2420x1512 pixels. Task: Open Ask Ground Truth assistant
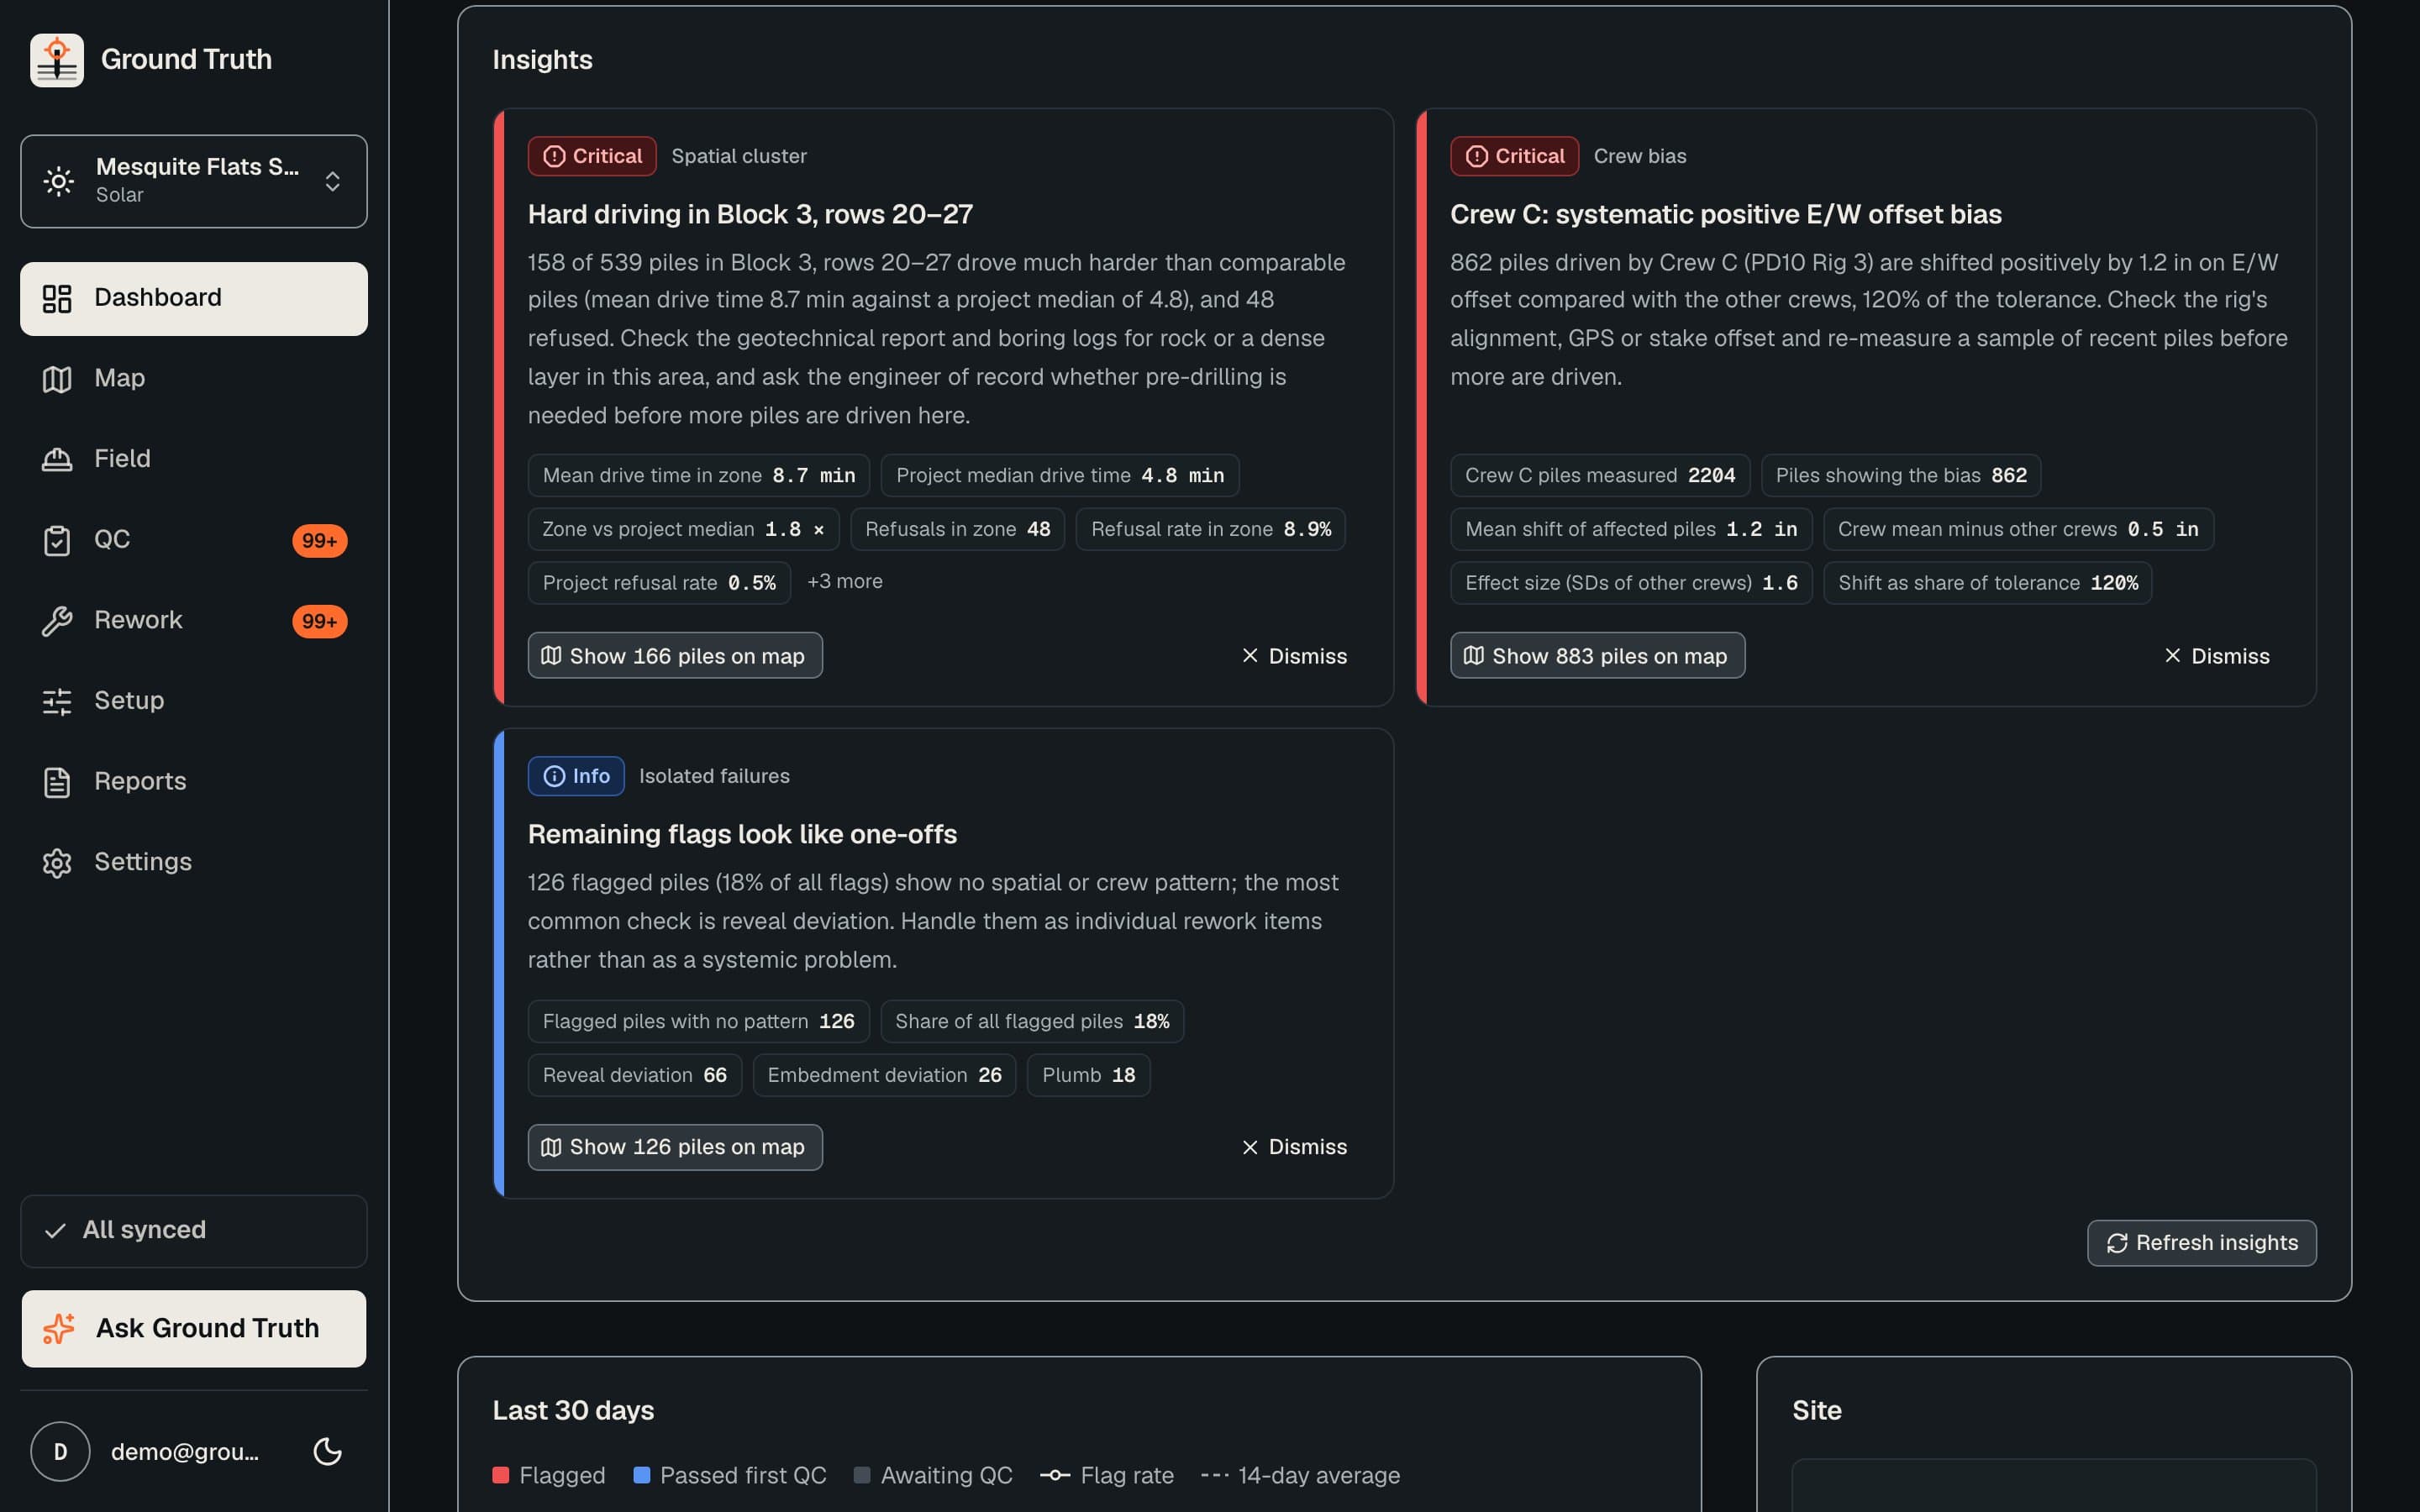(x=194, y=1329)
